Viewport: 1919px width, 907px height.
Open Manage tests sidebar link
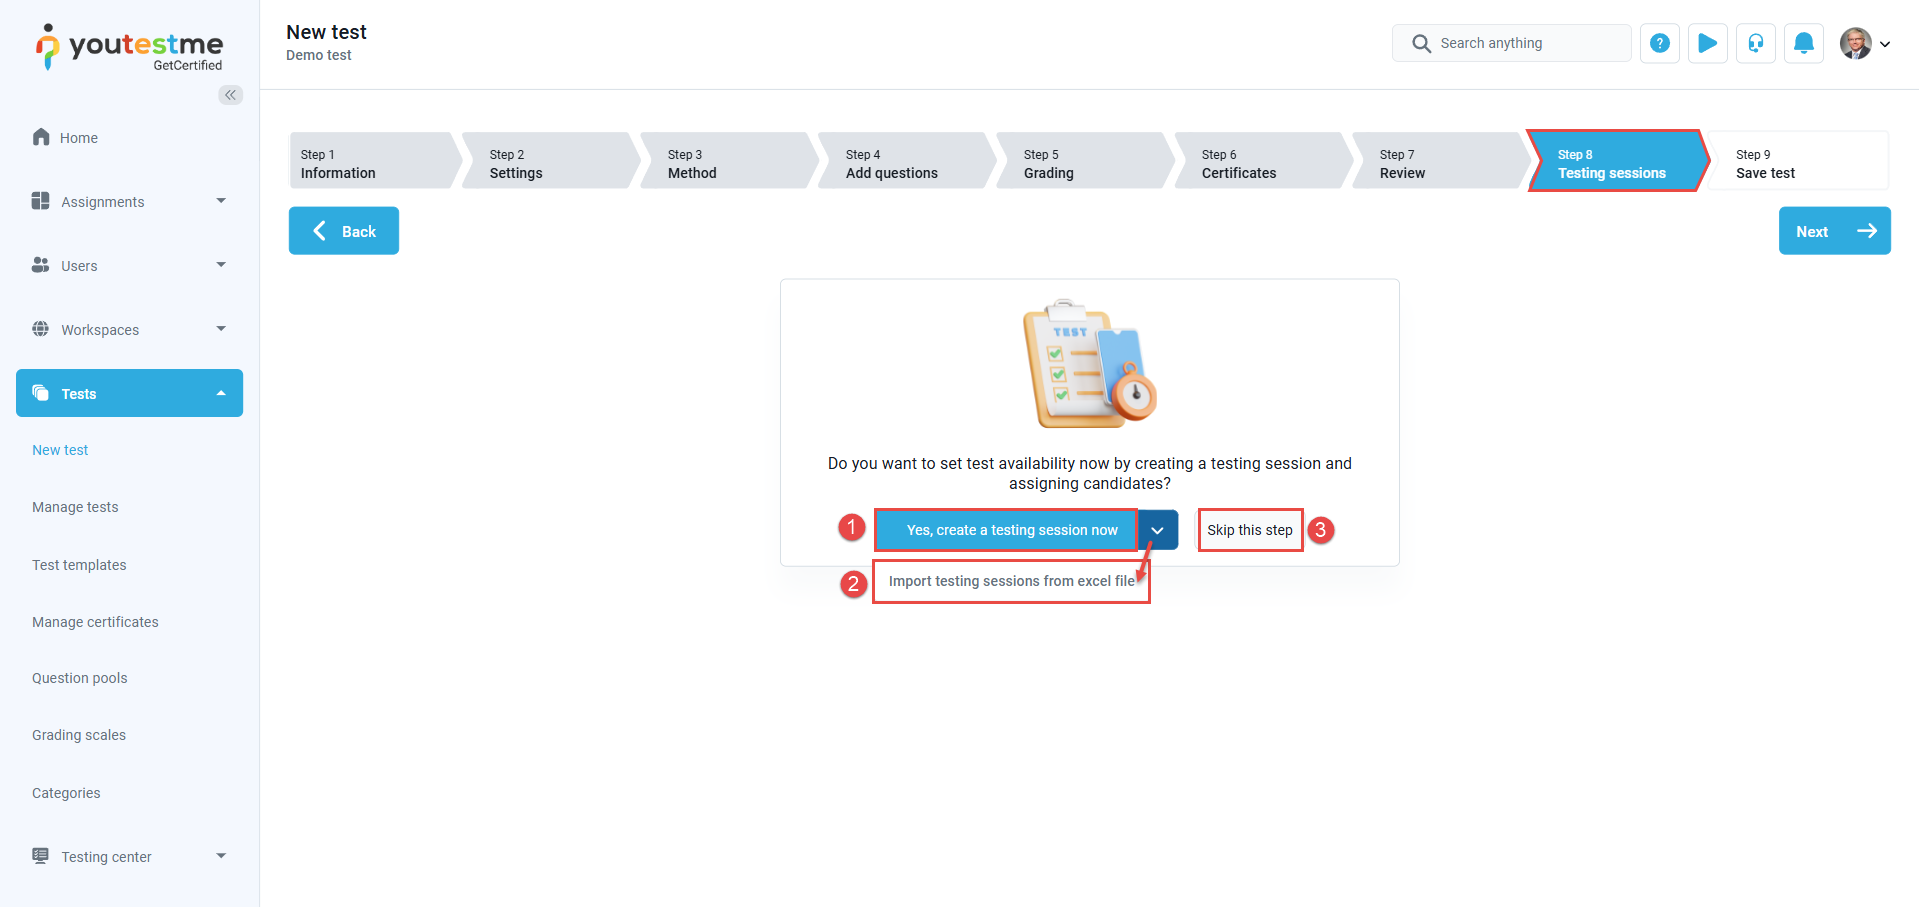point(75,507)
